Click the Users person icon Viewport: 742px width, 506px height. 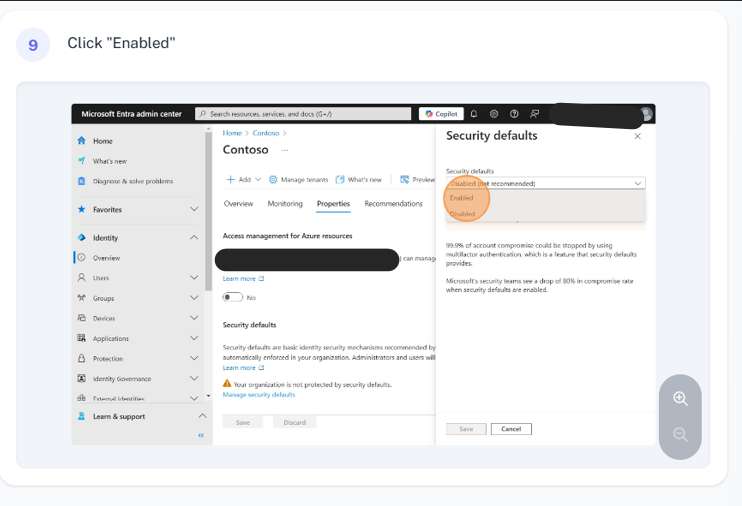coord(81,277)
